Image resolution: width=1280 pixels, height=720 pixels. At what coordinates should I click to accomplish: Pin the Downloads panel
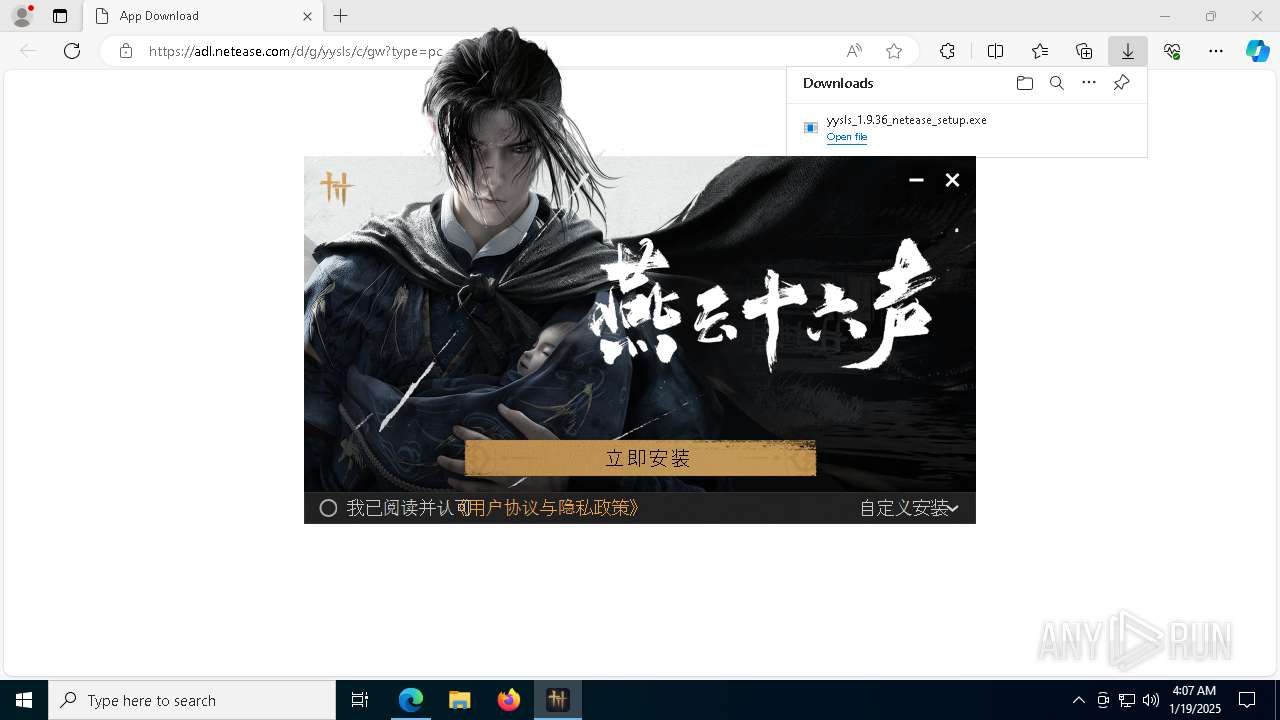tap(1121, 83)
